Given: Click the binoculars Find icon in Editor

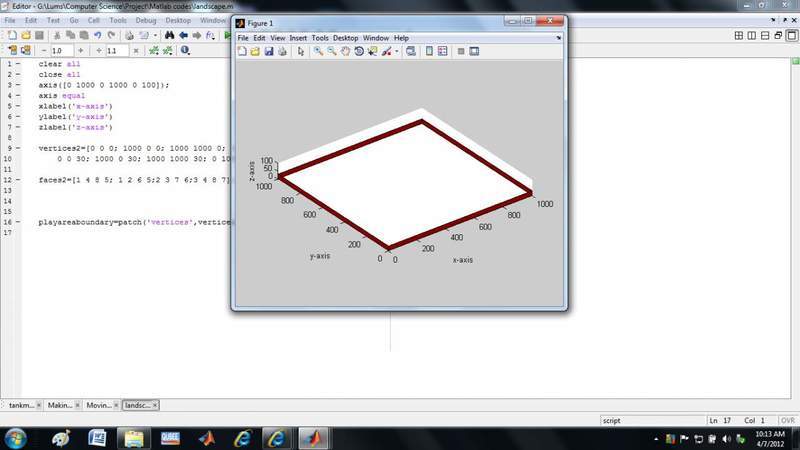Looking at the screenshot, I should pyautogui.click(x=169, y=34).
